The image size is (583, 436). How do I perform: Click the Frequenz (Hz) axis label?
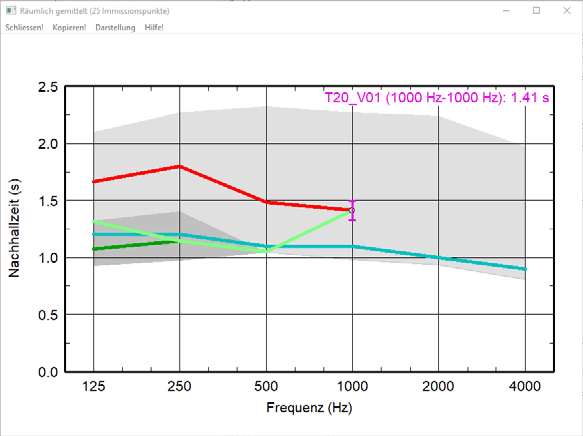pos(309,407)
